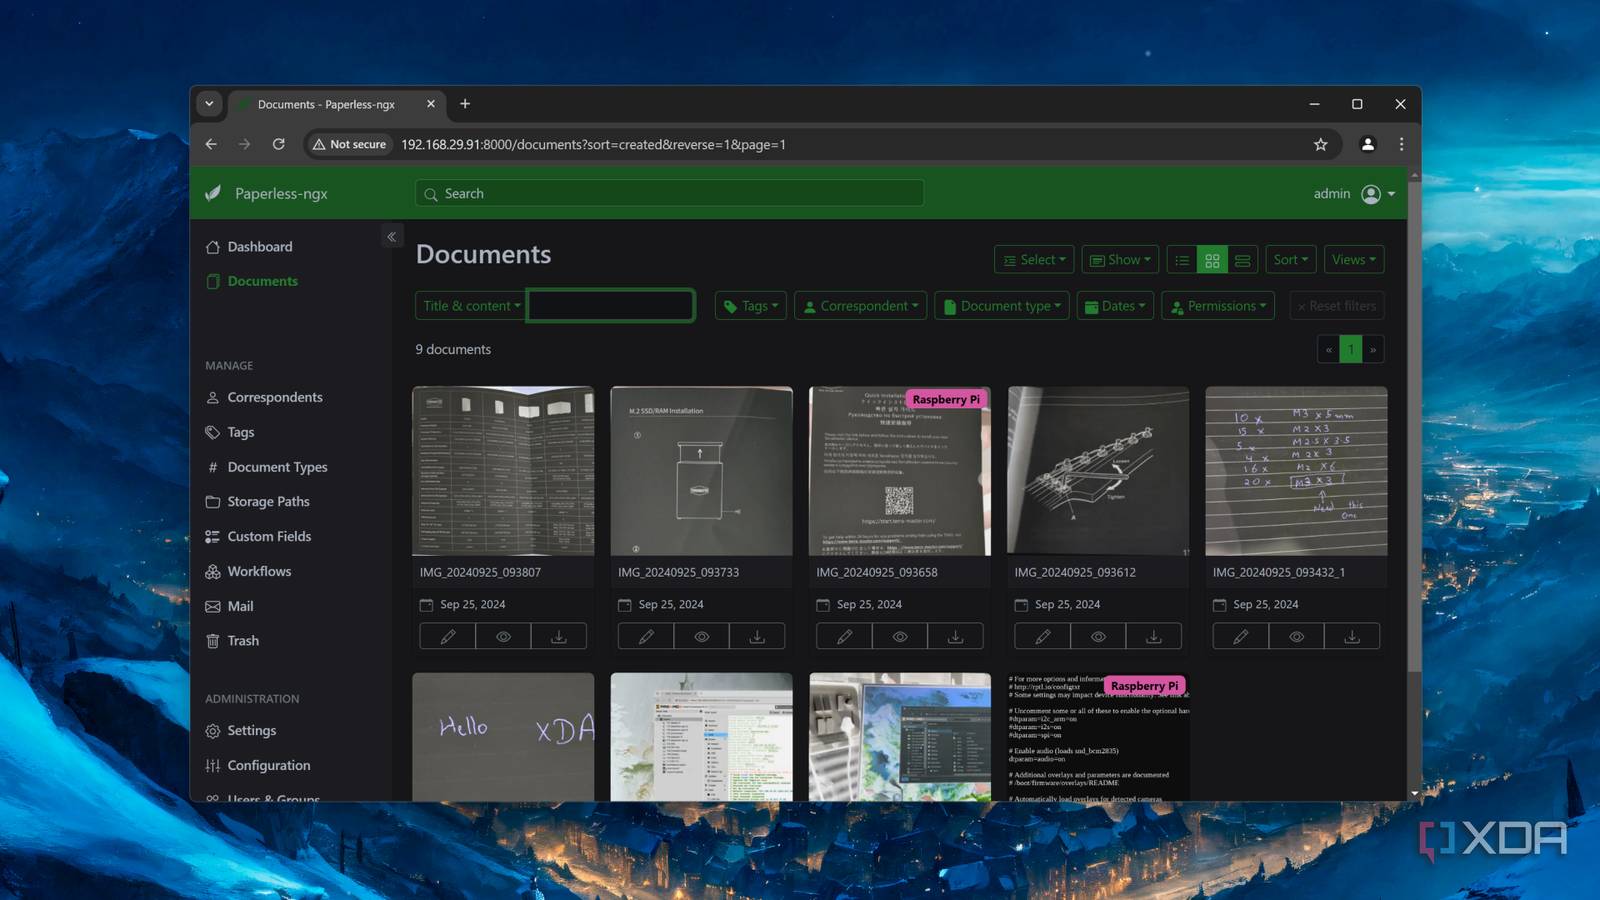Open Workflows from the sidebar
Viewport: 1600px width, 900px height.
pos(259,571)
